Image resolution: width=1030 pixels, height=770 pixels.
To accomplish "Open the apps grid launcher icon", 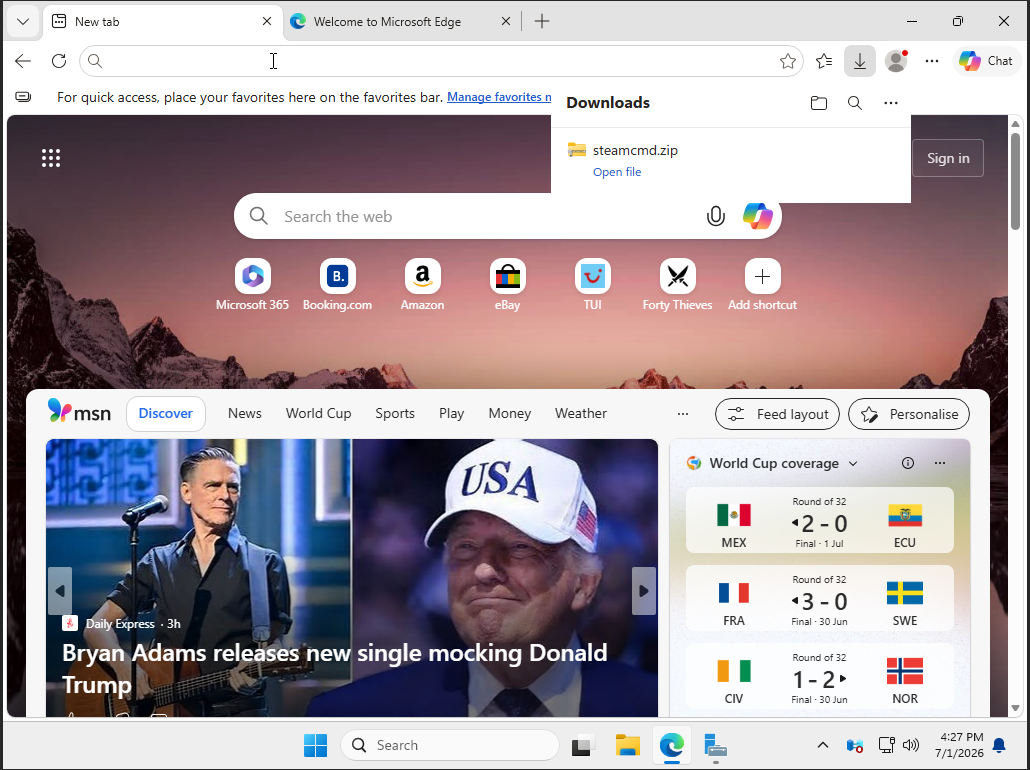I will click(x=51, y=158).
